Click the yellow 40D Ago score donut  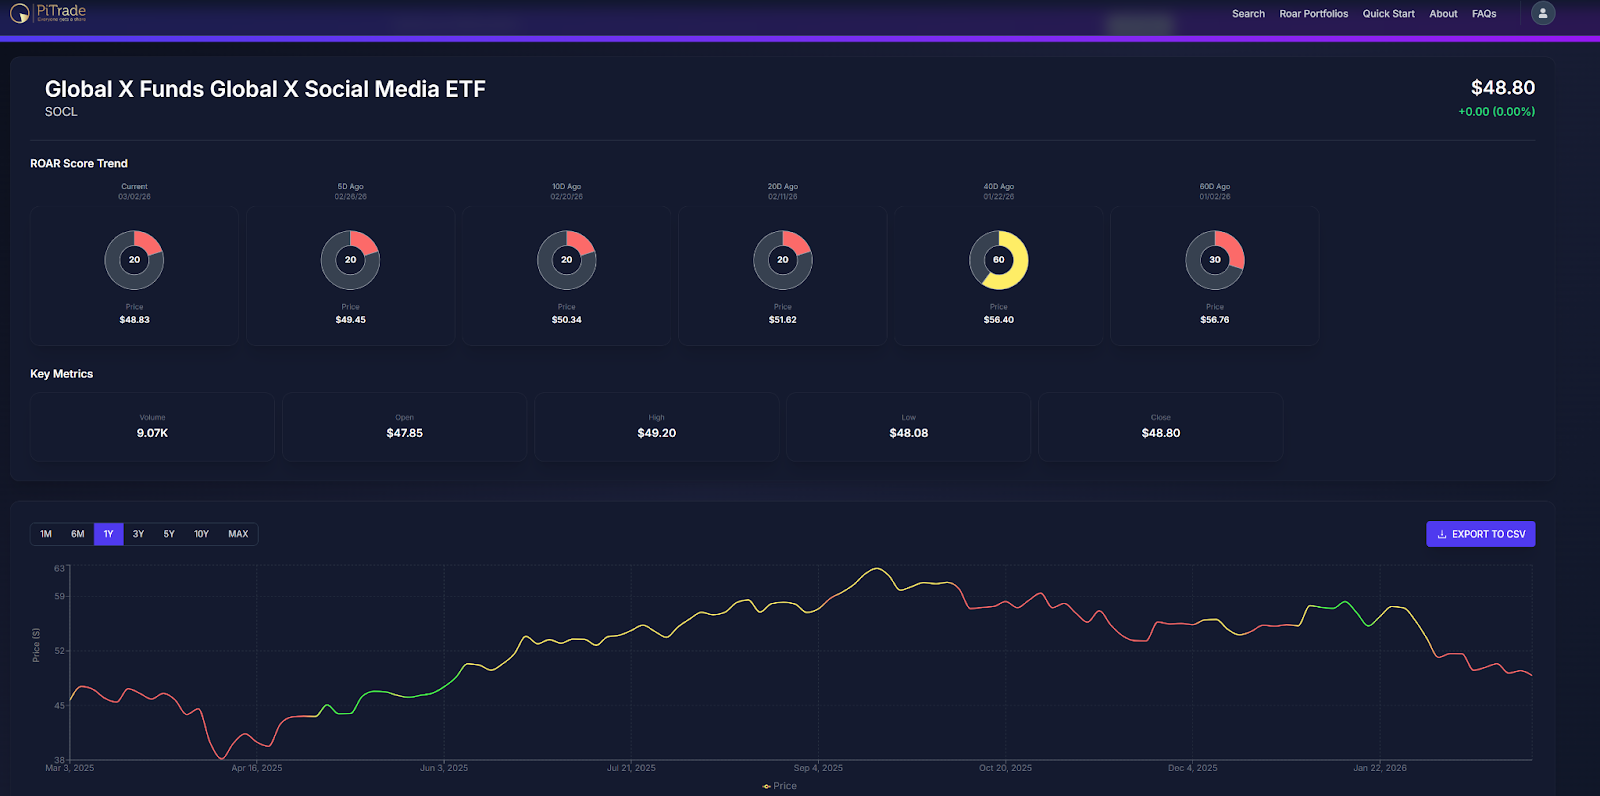click(x=999, y=260)
